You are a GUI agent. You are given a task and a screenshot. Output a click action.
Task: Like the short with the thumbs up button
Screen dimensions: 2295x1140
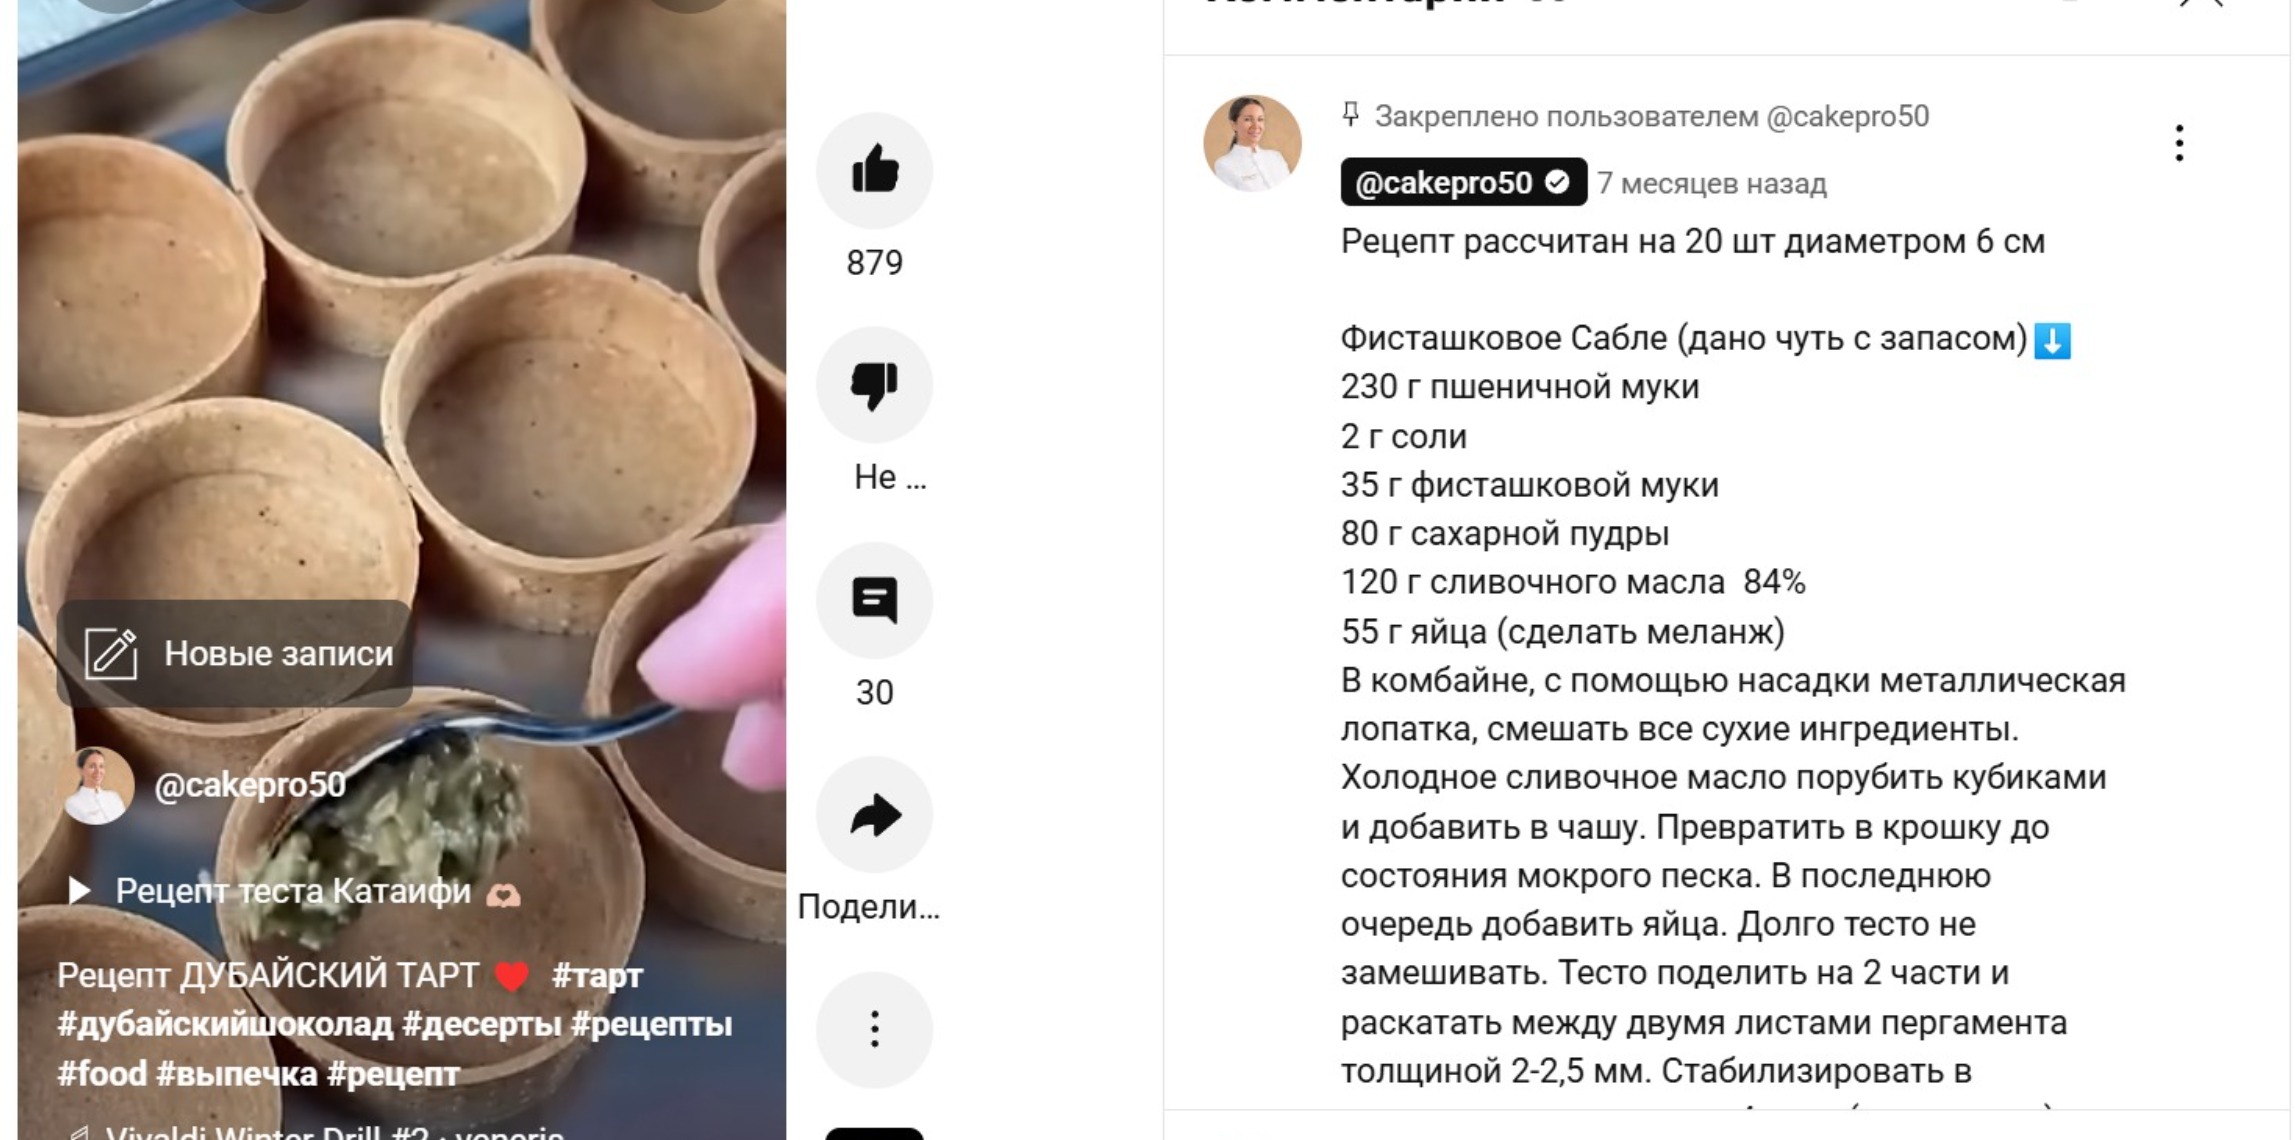pyautogui.click(x=874, y=170)
